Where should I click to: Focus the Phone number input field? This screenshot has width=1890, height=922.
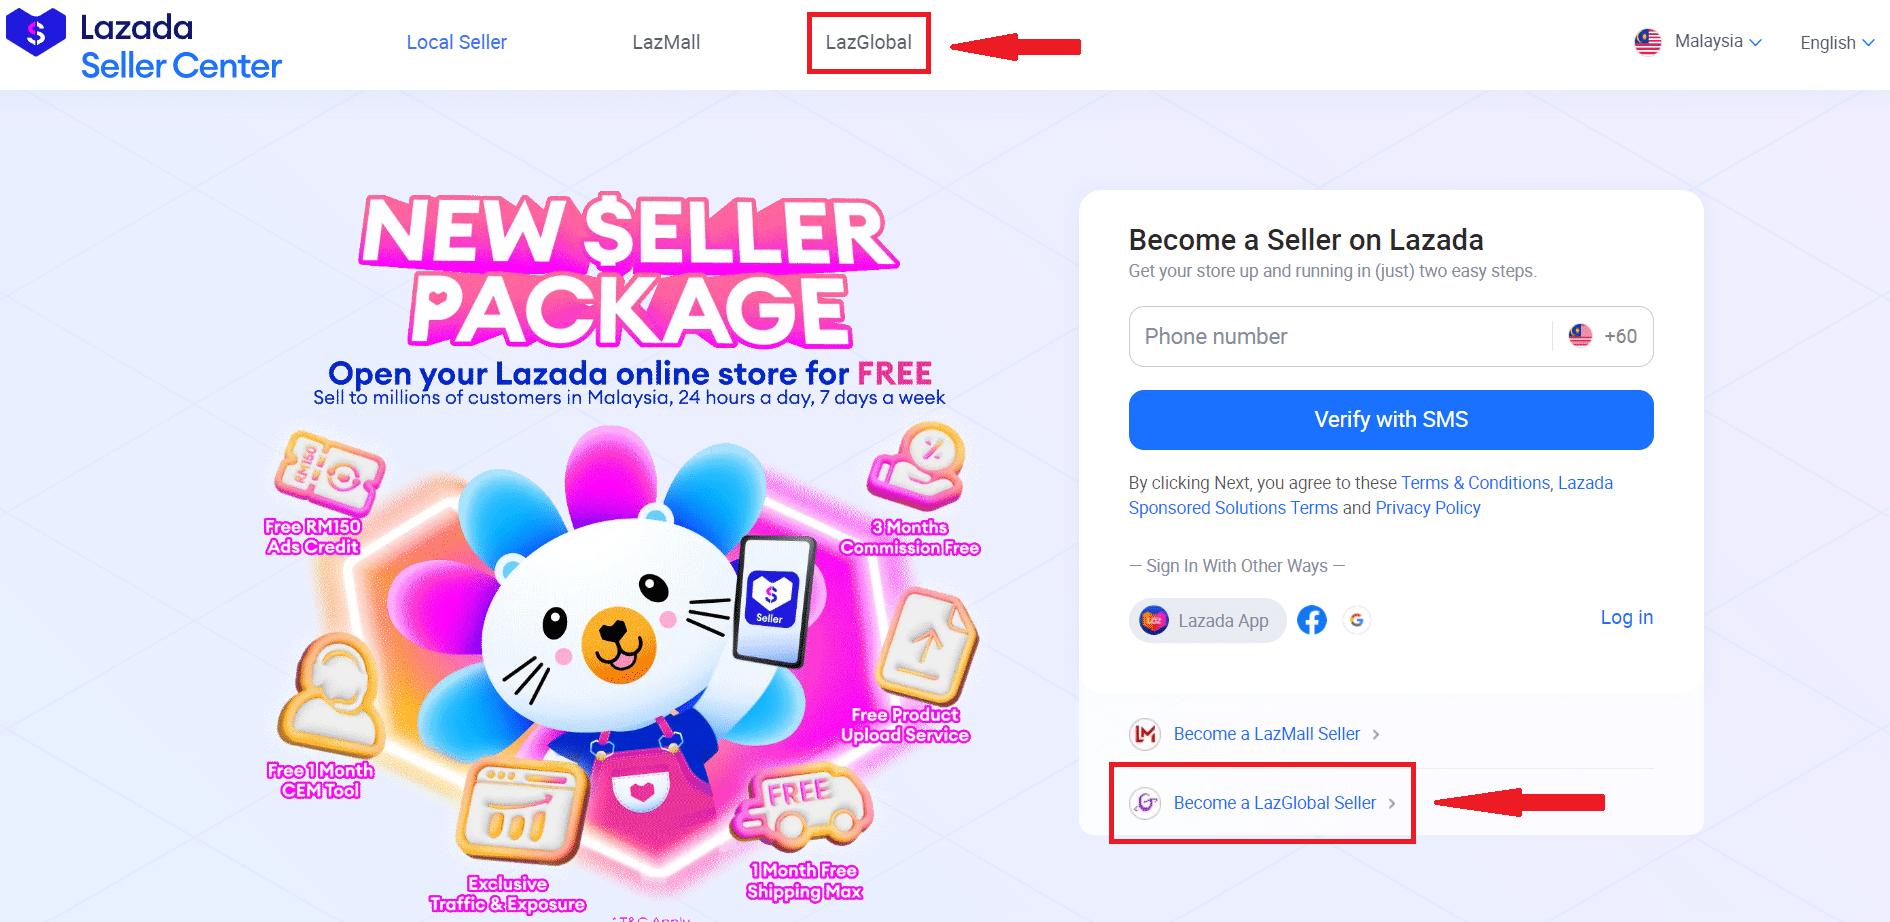click(x=1340, y=336)
